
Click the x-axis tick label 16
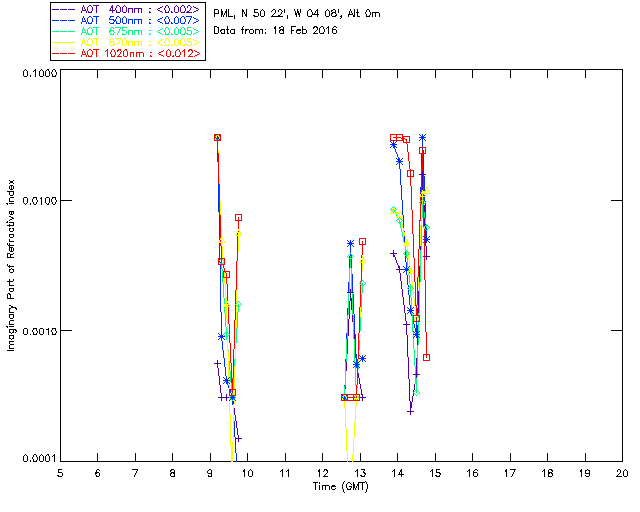coord(472,473)
